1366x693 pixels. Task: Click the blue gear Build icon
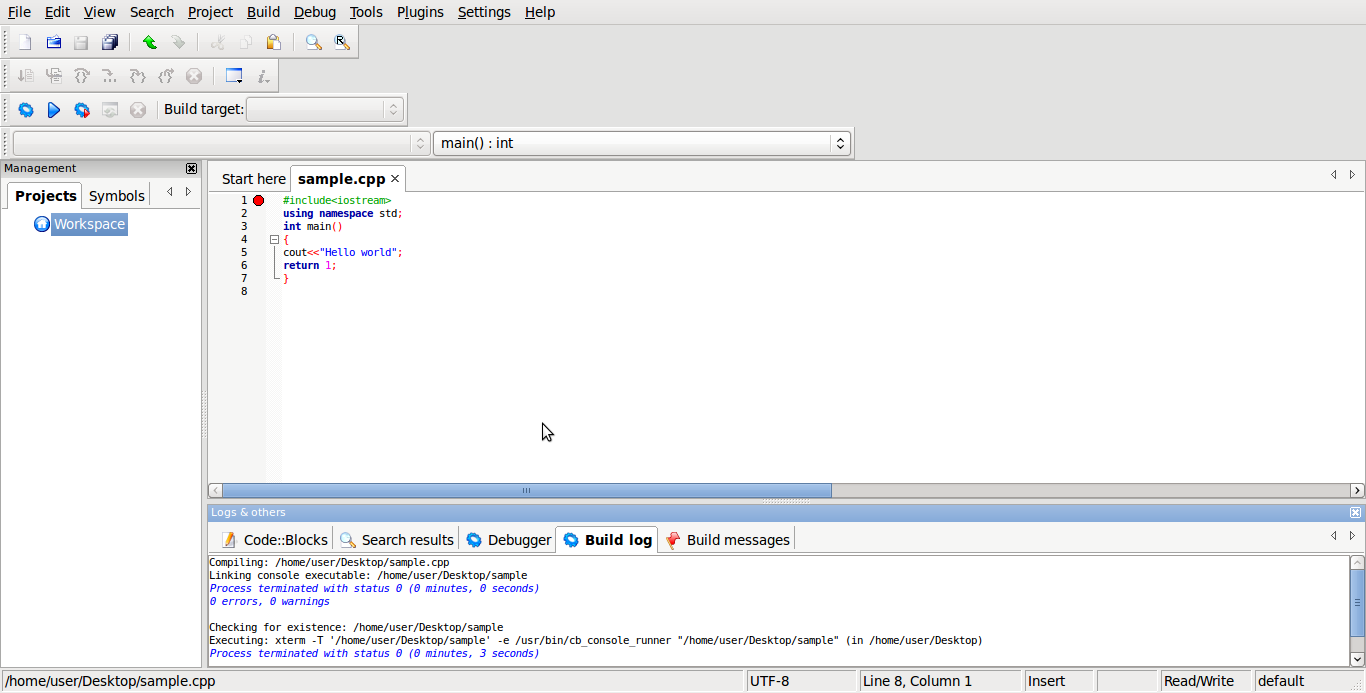pos(26,109)
